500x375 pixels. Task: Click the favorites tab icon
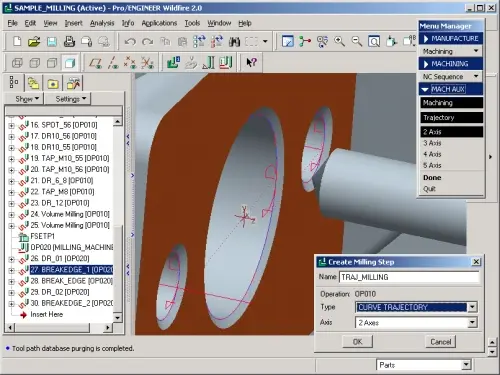point(53,84)
